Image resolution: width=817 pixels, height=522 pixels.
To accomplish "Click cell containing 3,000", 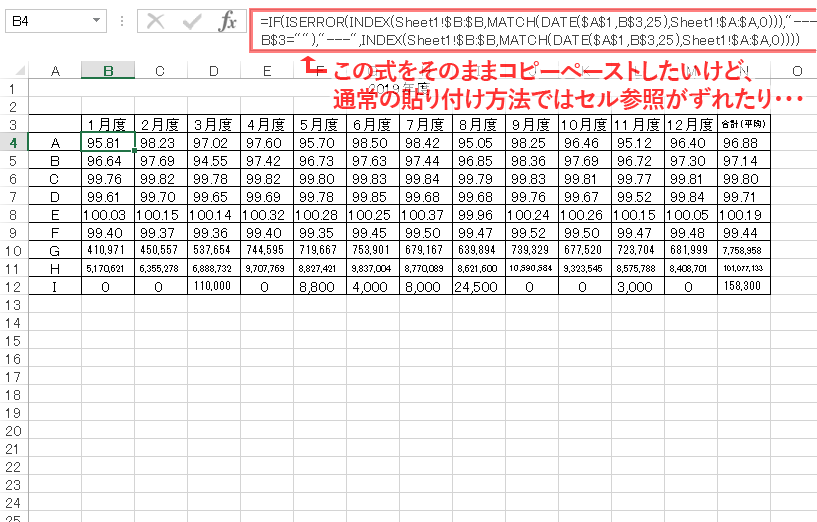I will [638, 287].
